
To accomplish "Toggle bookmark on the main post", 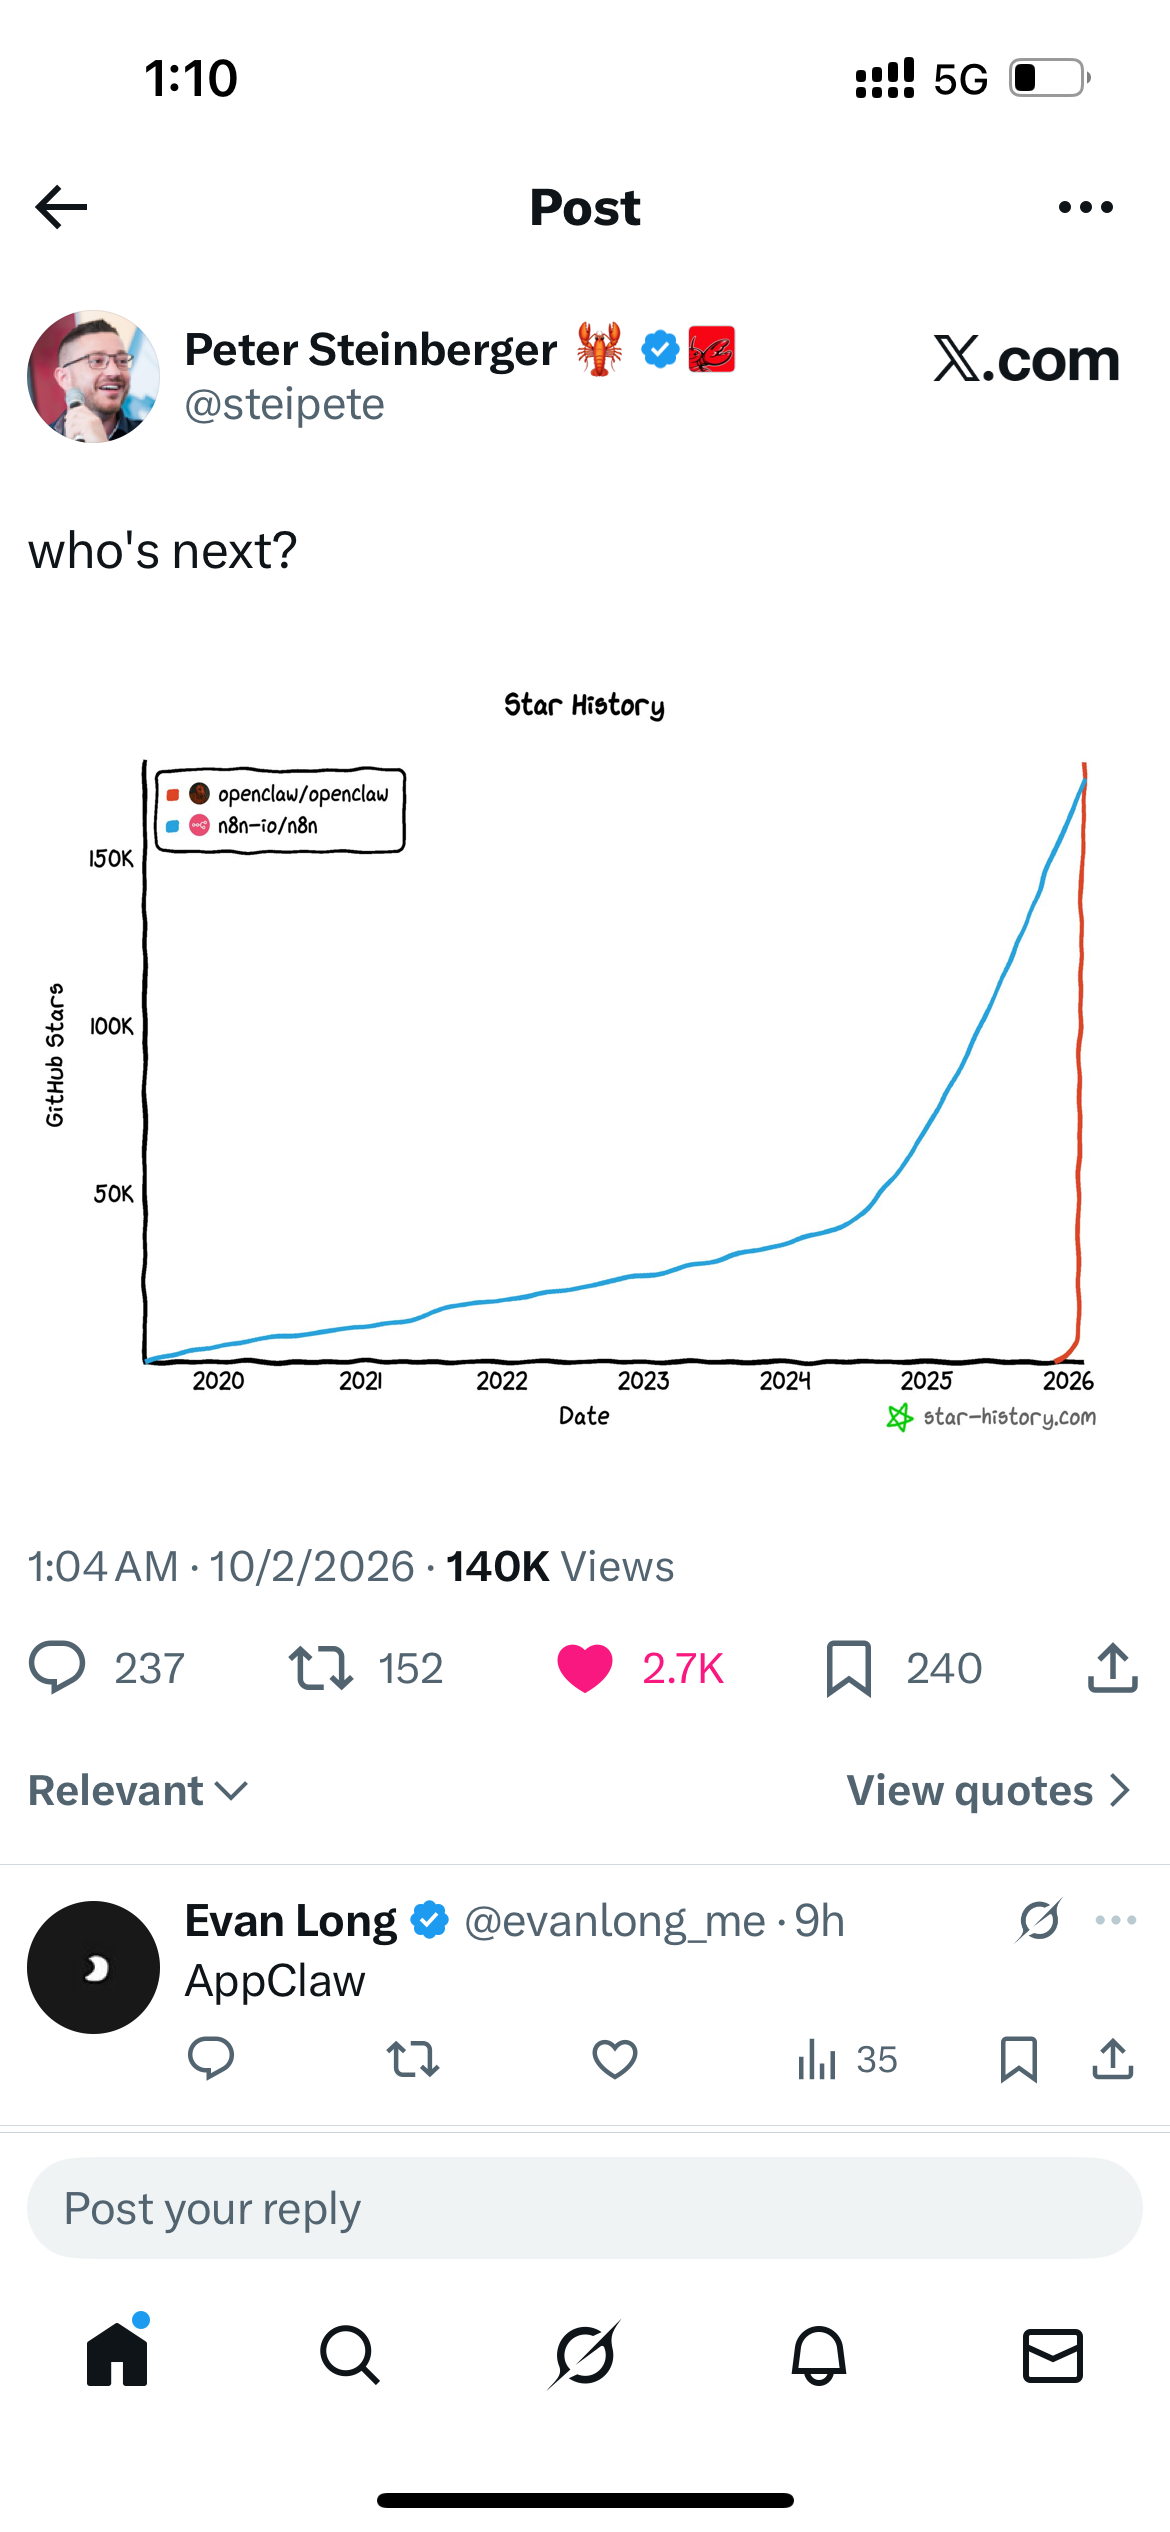I will [849, 1667].
